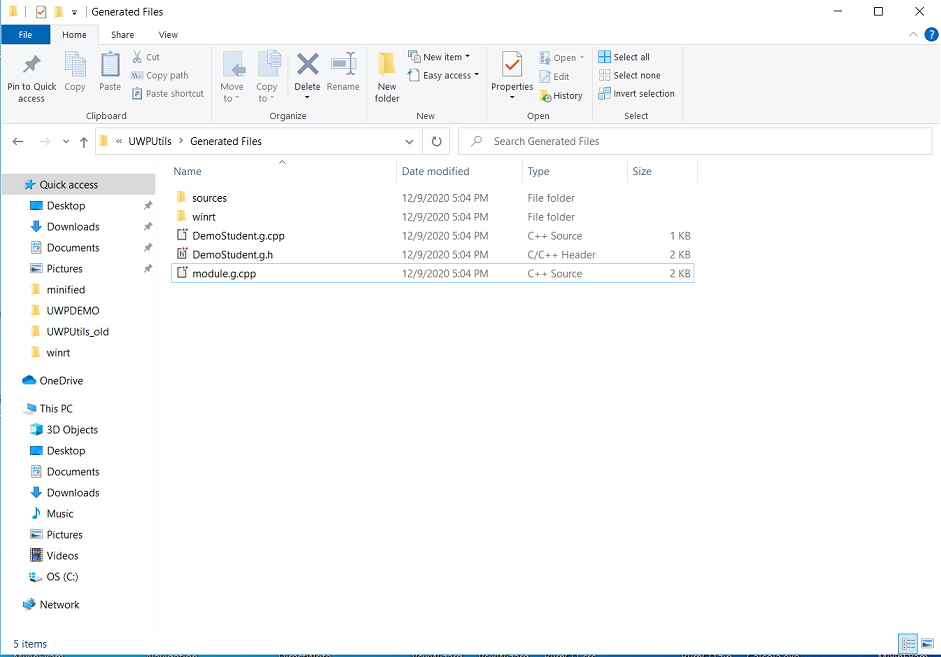Select the module.g.cpp file

[432, 274]
